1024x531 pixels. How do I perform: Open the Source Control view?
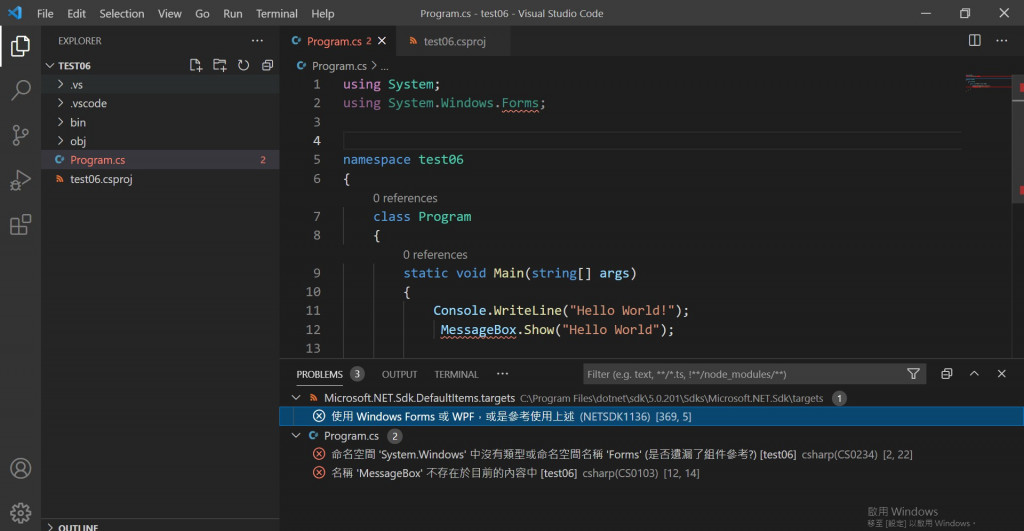tap(20, 136)
